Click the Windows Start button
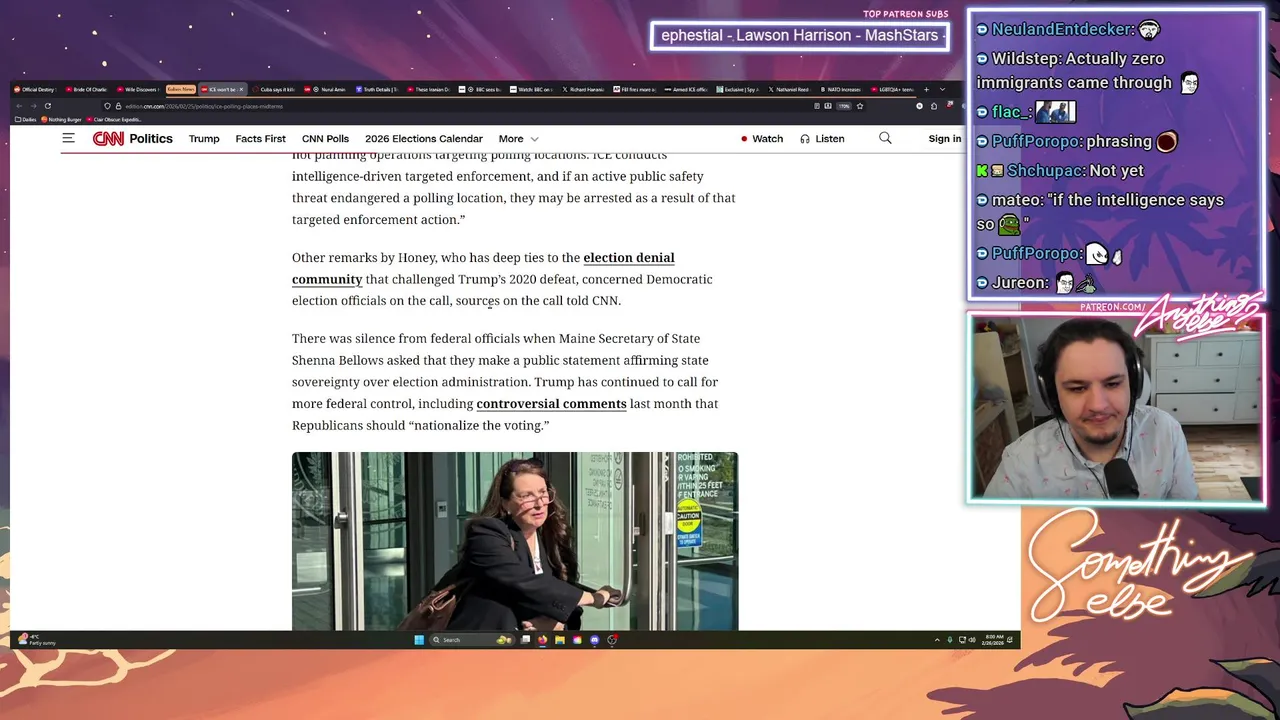The width and height of the screenshot is (1280, 720). click(x=419, y=640)
